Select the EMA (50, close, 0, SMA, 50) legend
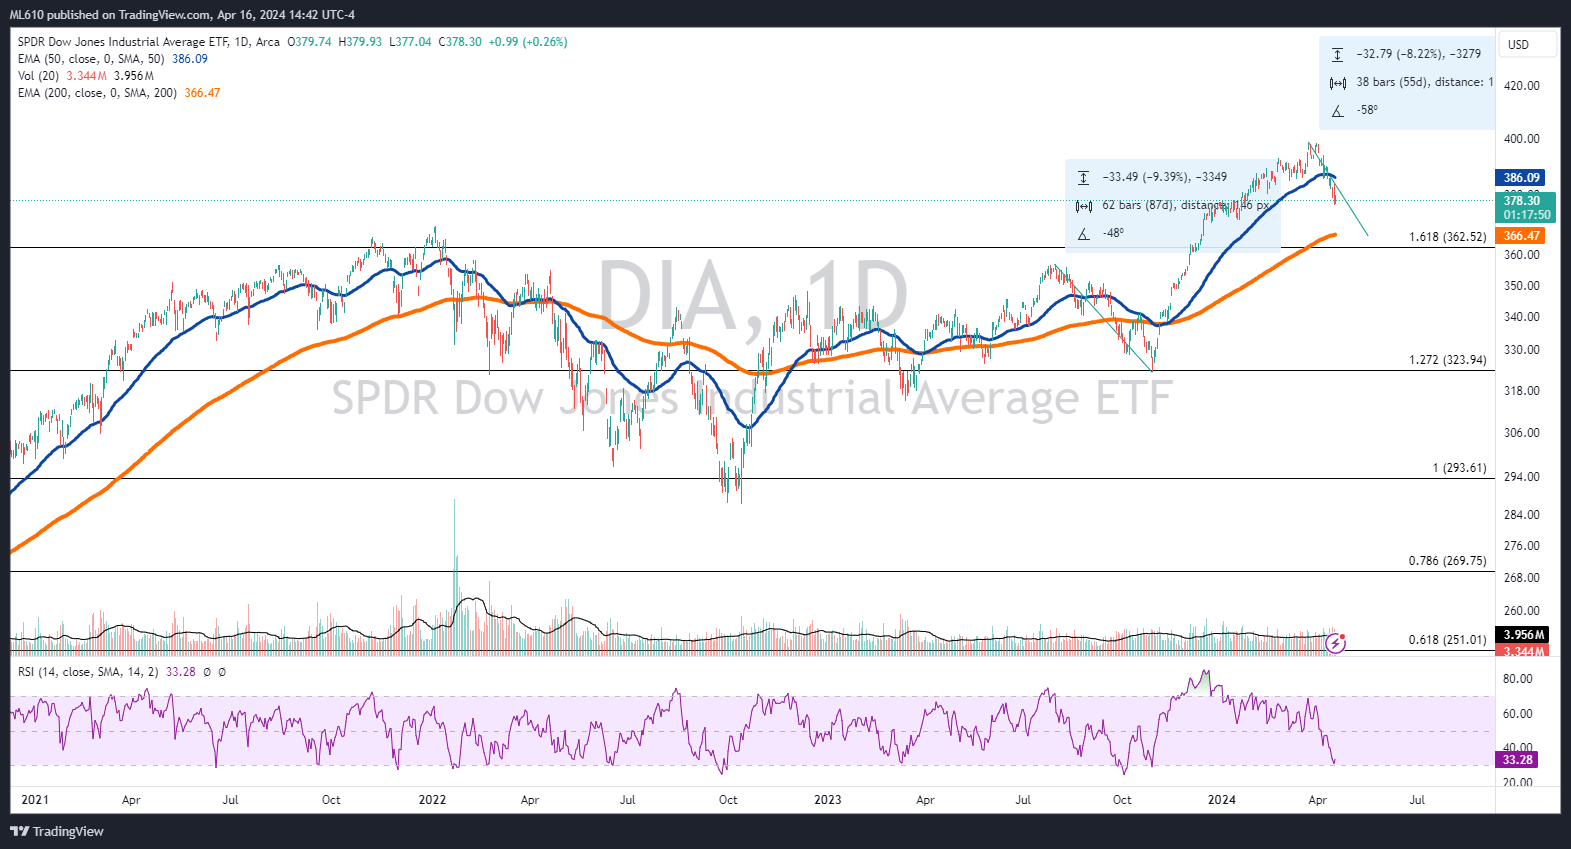 click(x=91, y=59)
